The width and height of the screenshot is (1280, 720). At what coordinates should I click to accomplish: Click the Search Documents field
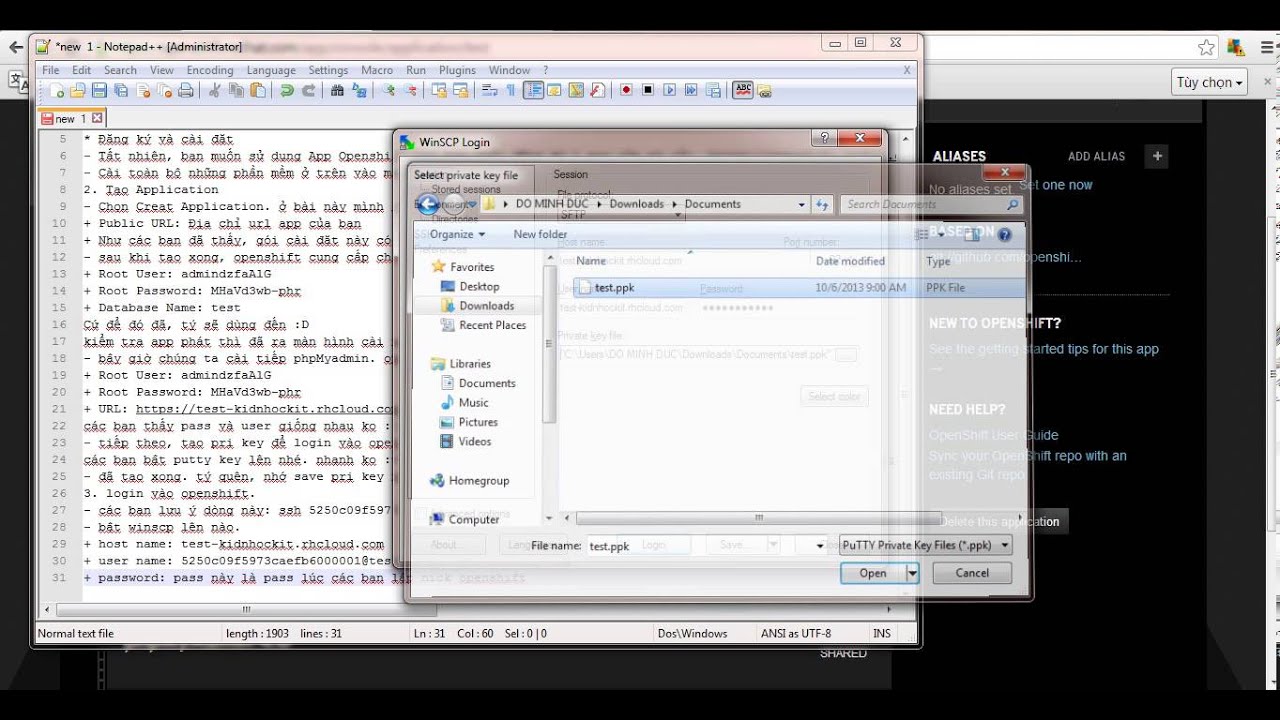coord(931,204)
